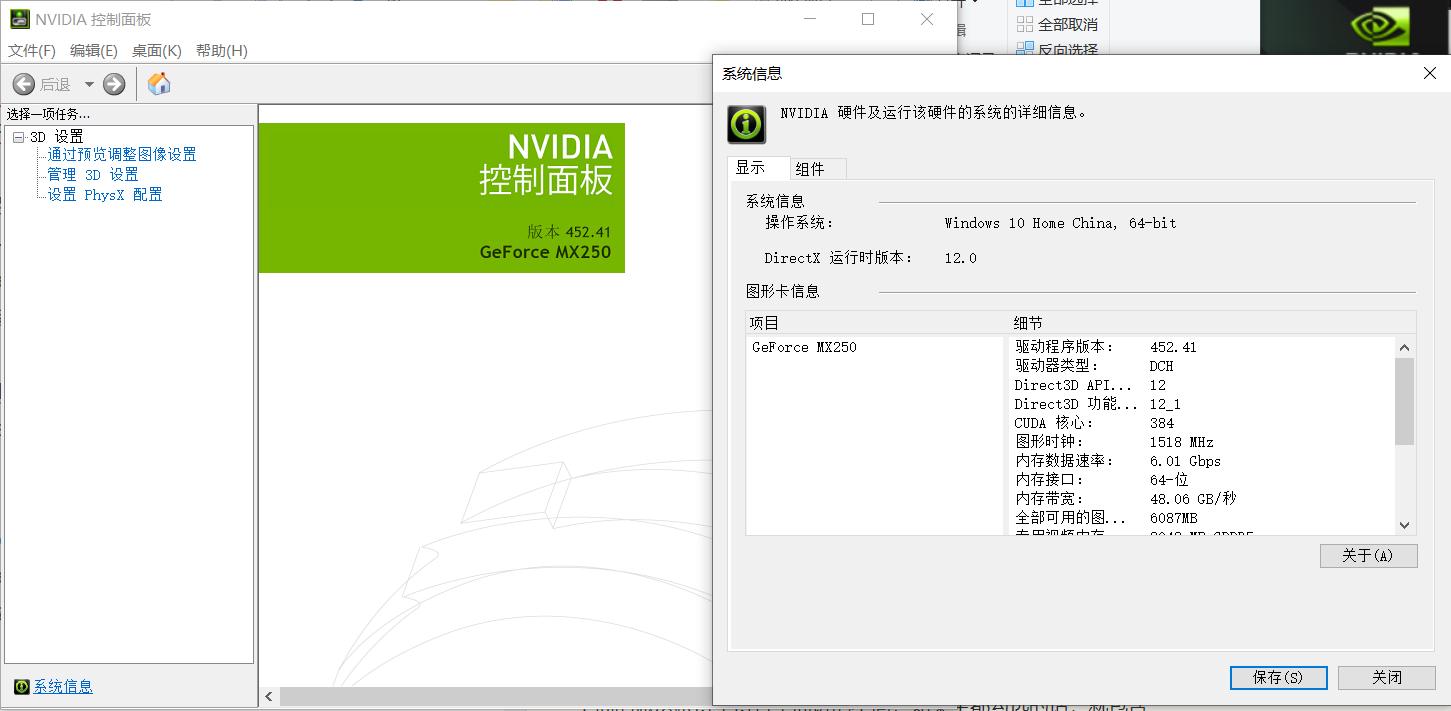This screenshot has width=1451, height=711.
Task: Click the Direct3D 功能 12_1 row
Action: coord(1203,404)
